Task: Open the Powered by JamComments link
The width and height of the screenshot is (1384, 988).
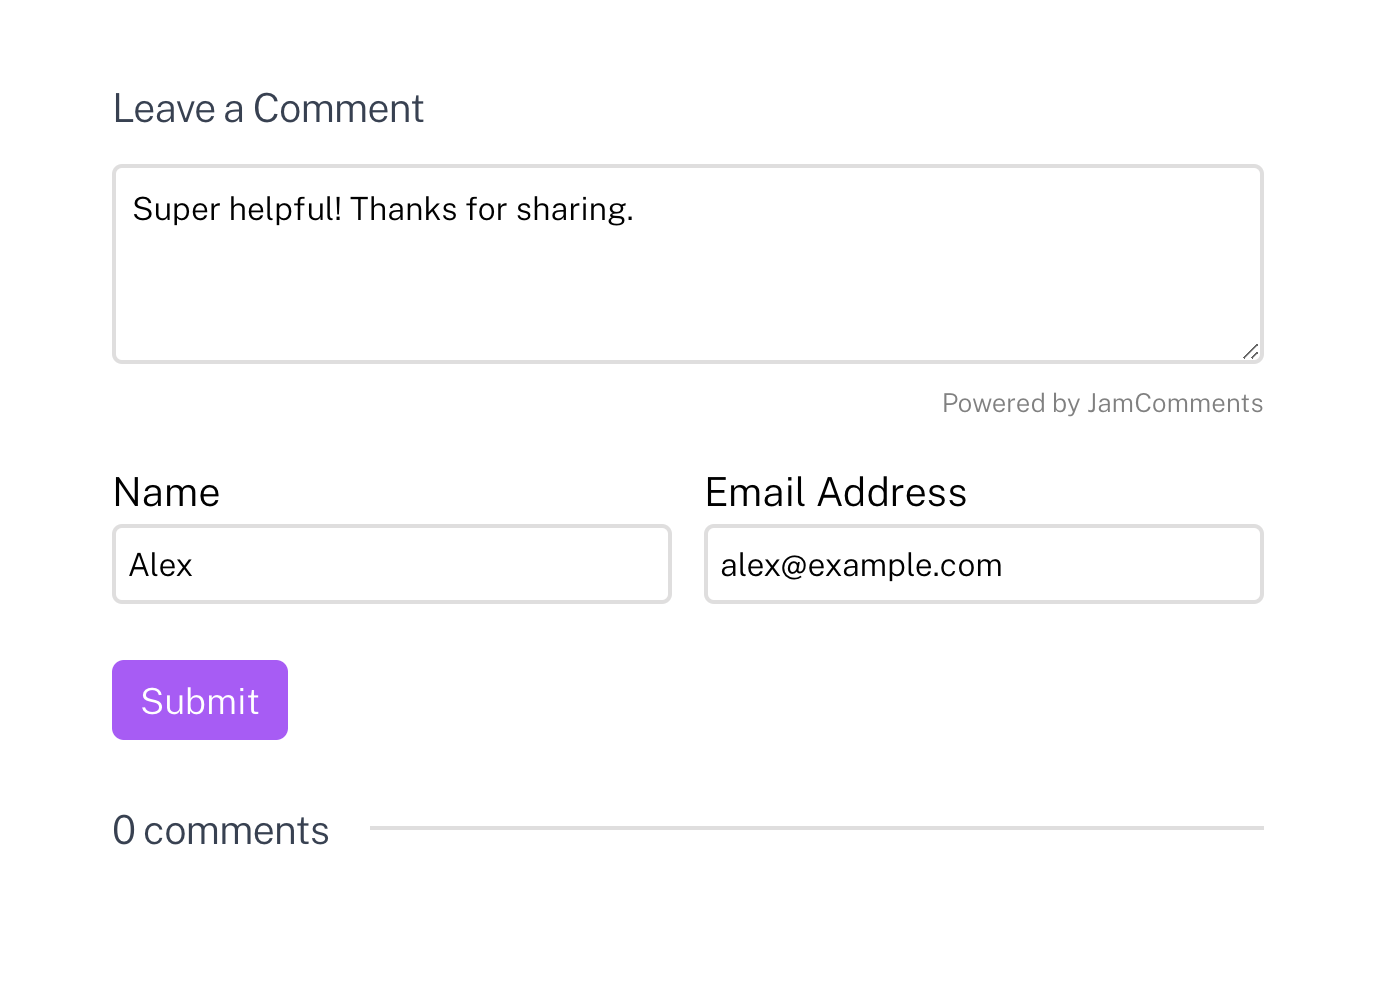Action: click(1102, 403)
